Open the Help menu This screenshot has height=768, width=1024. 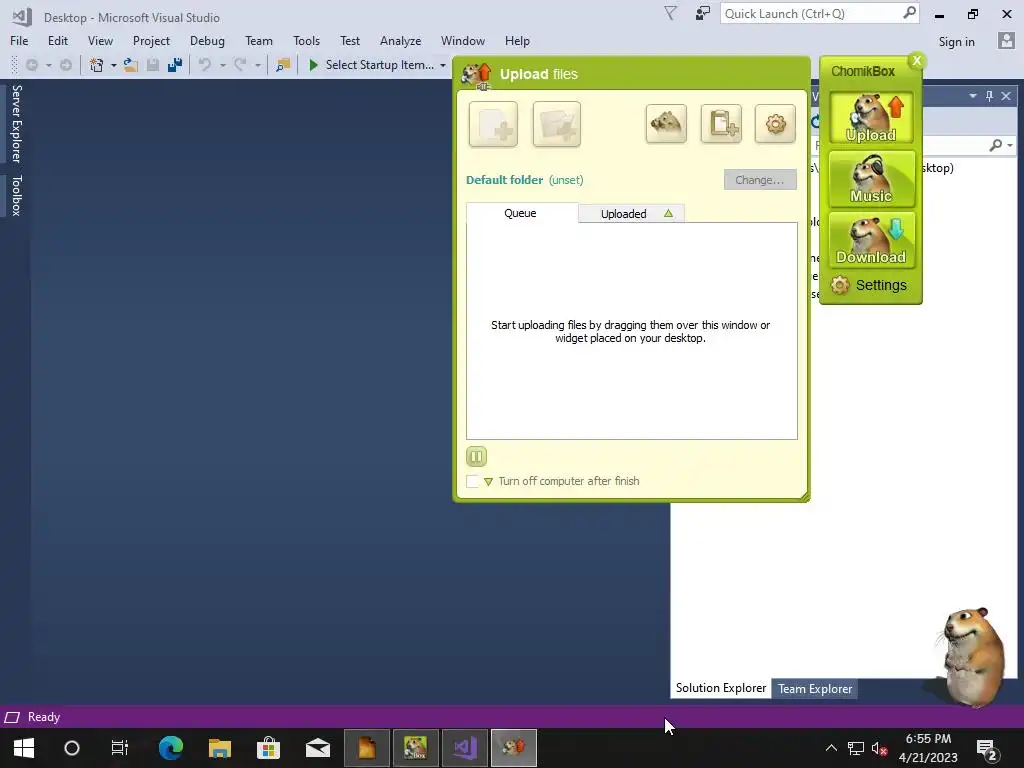[x=517, y=40]
